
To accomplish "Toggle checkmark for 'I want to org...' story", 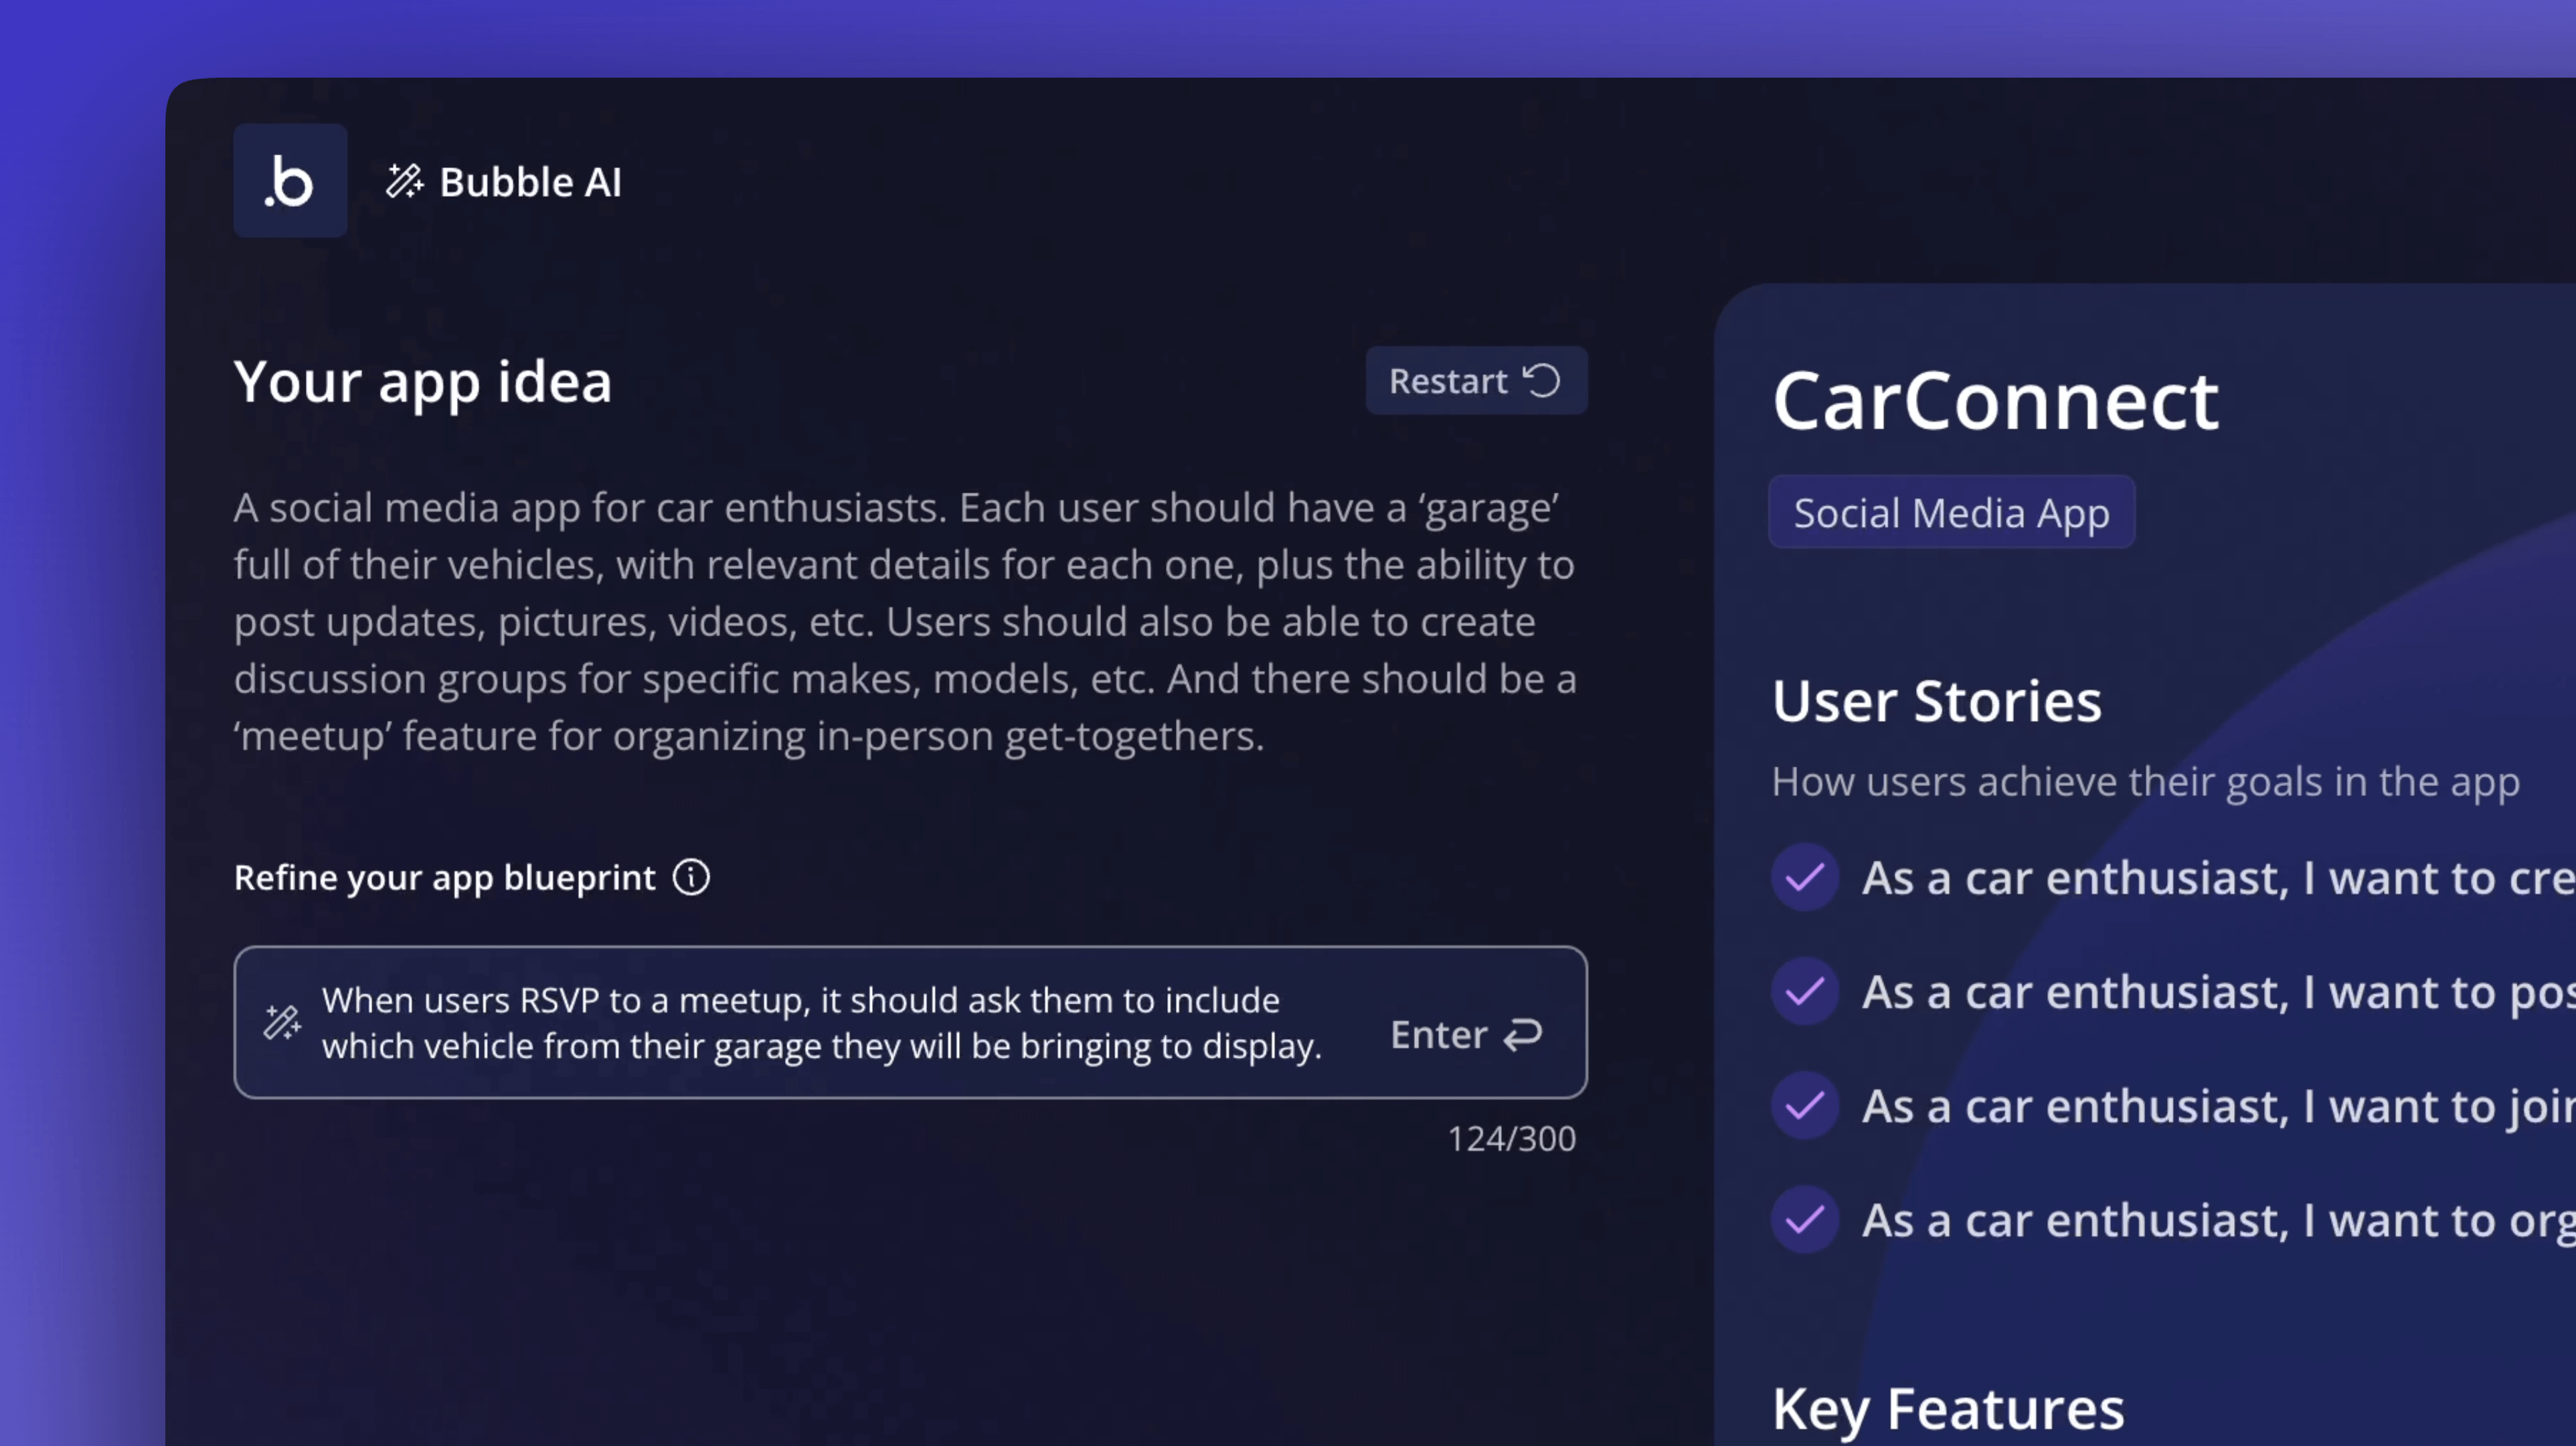I will tap(1805, 1220).
